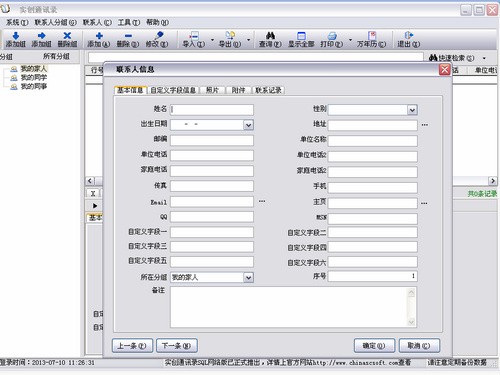Select 我的同学 group in tree
The height and width of the screenshot is (375, 500).
[x=34, y=78]
